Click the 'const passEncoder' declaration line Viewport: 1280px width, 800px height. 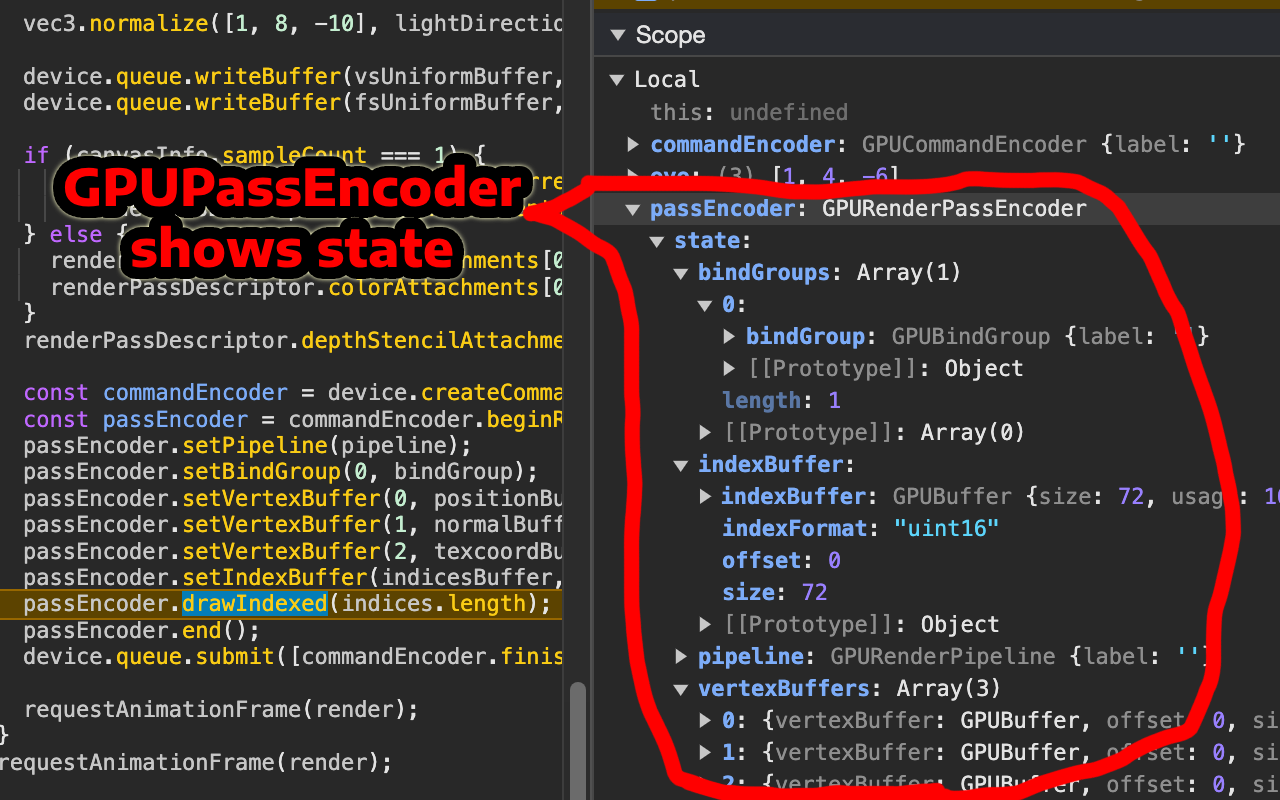point(293,419)
